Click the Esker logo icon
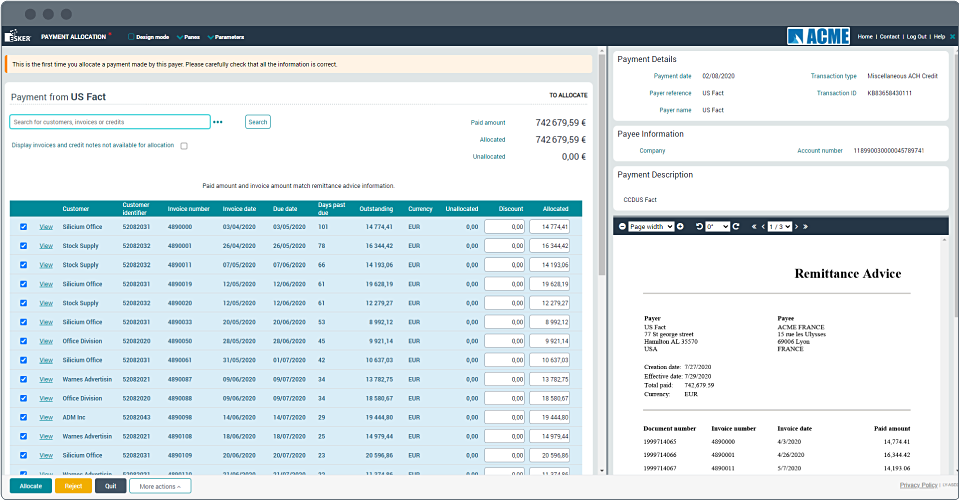The height and width of the screenshot is (500, 959). click(x=17, y=36)
